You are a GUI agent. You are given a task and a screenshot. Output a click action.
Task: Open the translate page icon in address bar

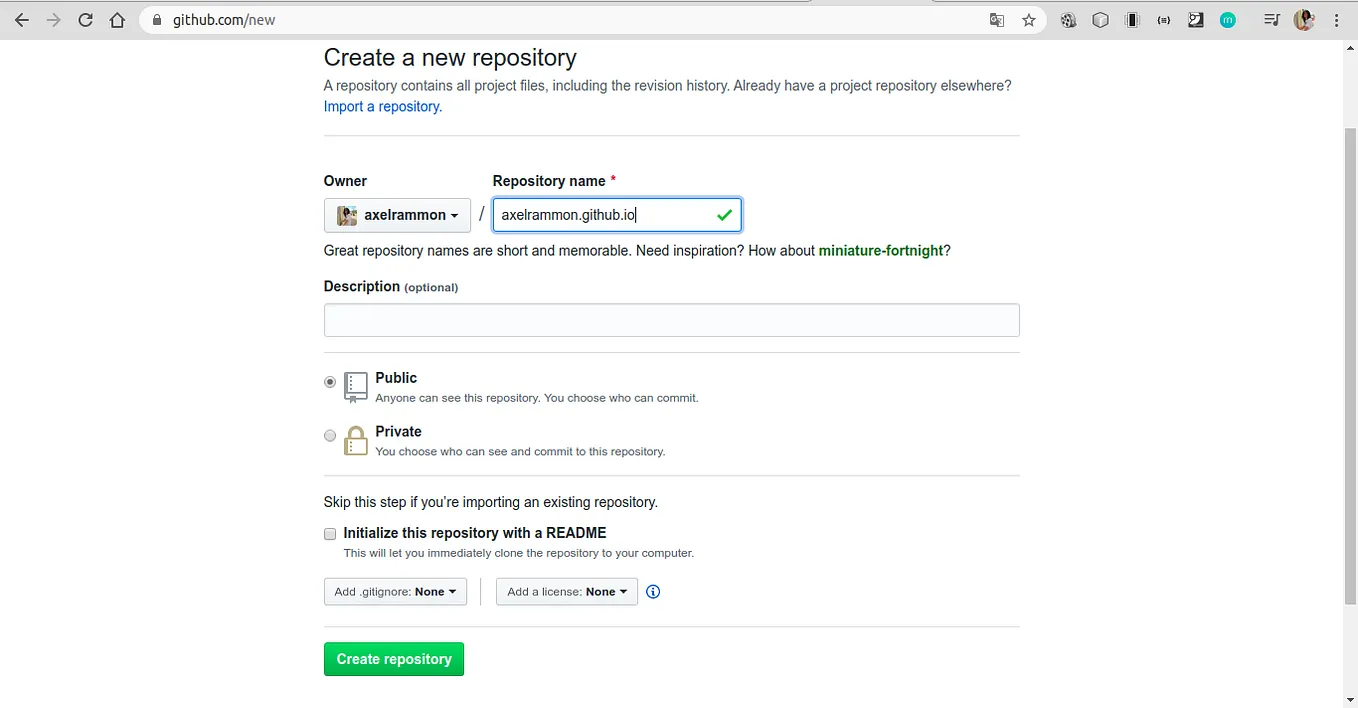[997, 20]
